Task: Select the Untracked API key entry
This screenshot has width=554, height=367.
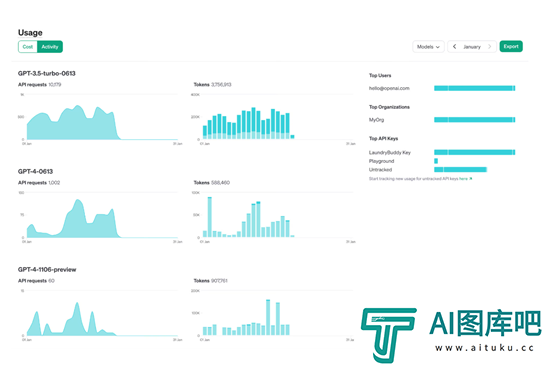Action: tap(380, 170)
